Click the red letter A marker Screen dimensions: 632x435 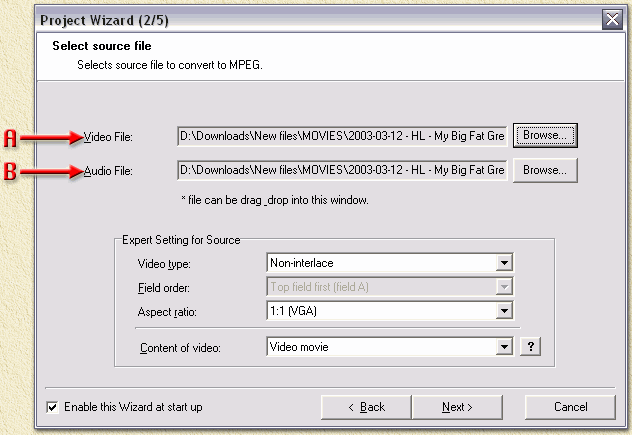[x=11, y=137]
